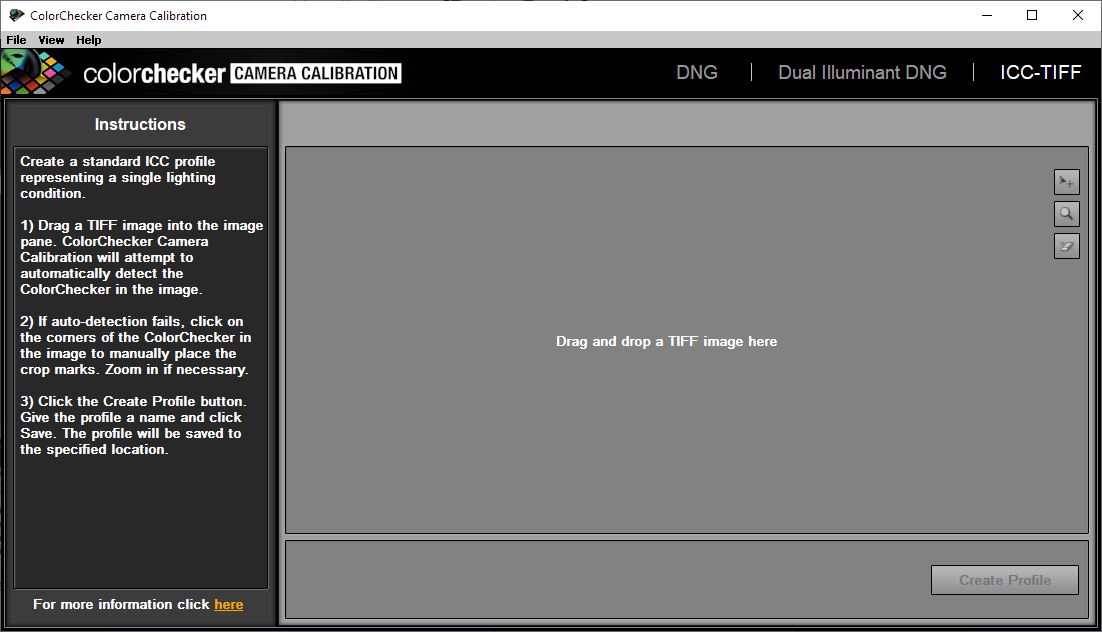Switch to Dual Illuminant DNG mode
The width and height of the screenshot is (1102, 632).
point(862,72)
